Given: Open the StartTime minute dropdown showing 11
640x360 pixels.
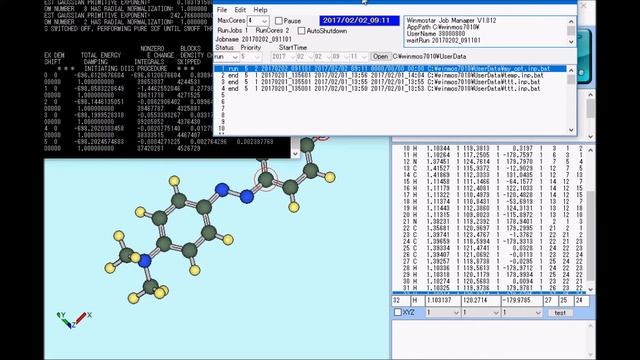Looking at the screenshot, I should click(x=364, y=57).
